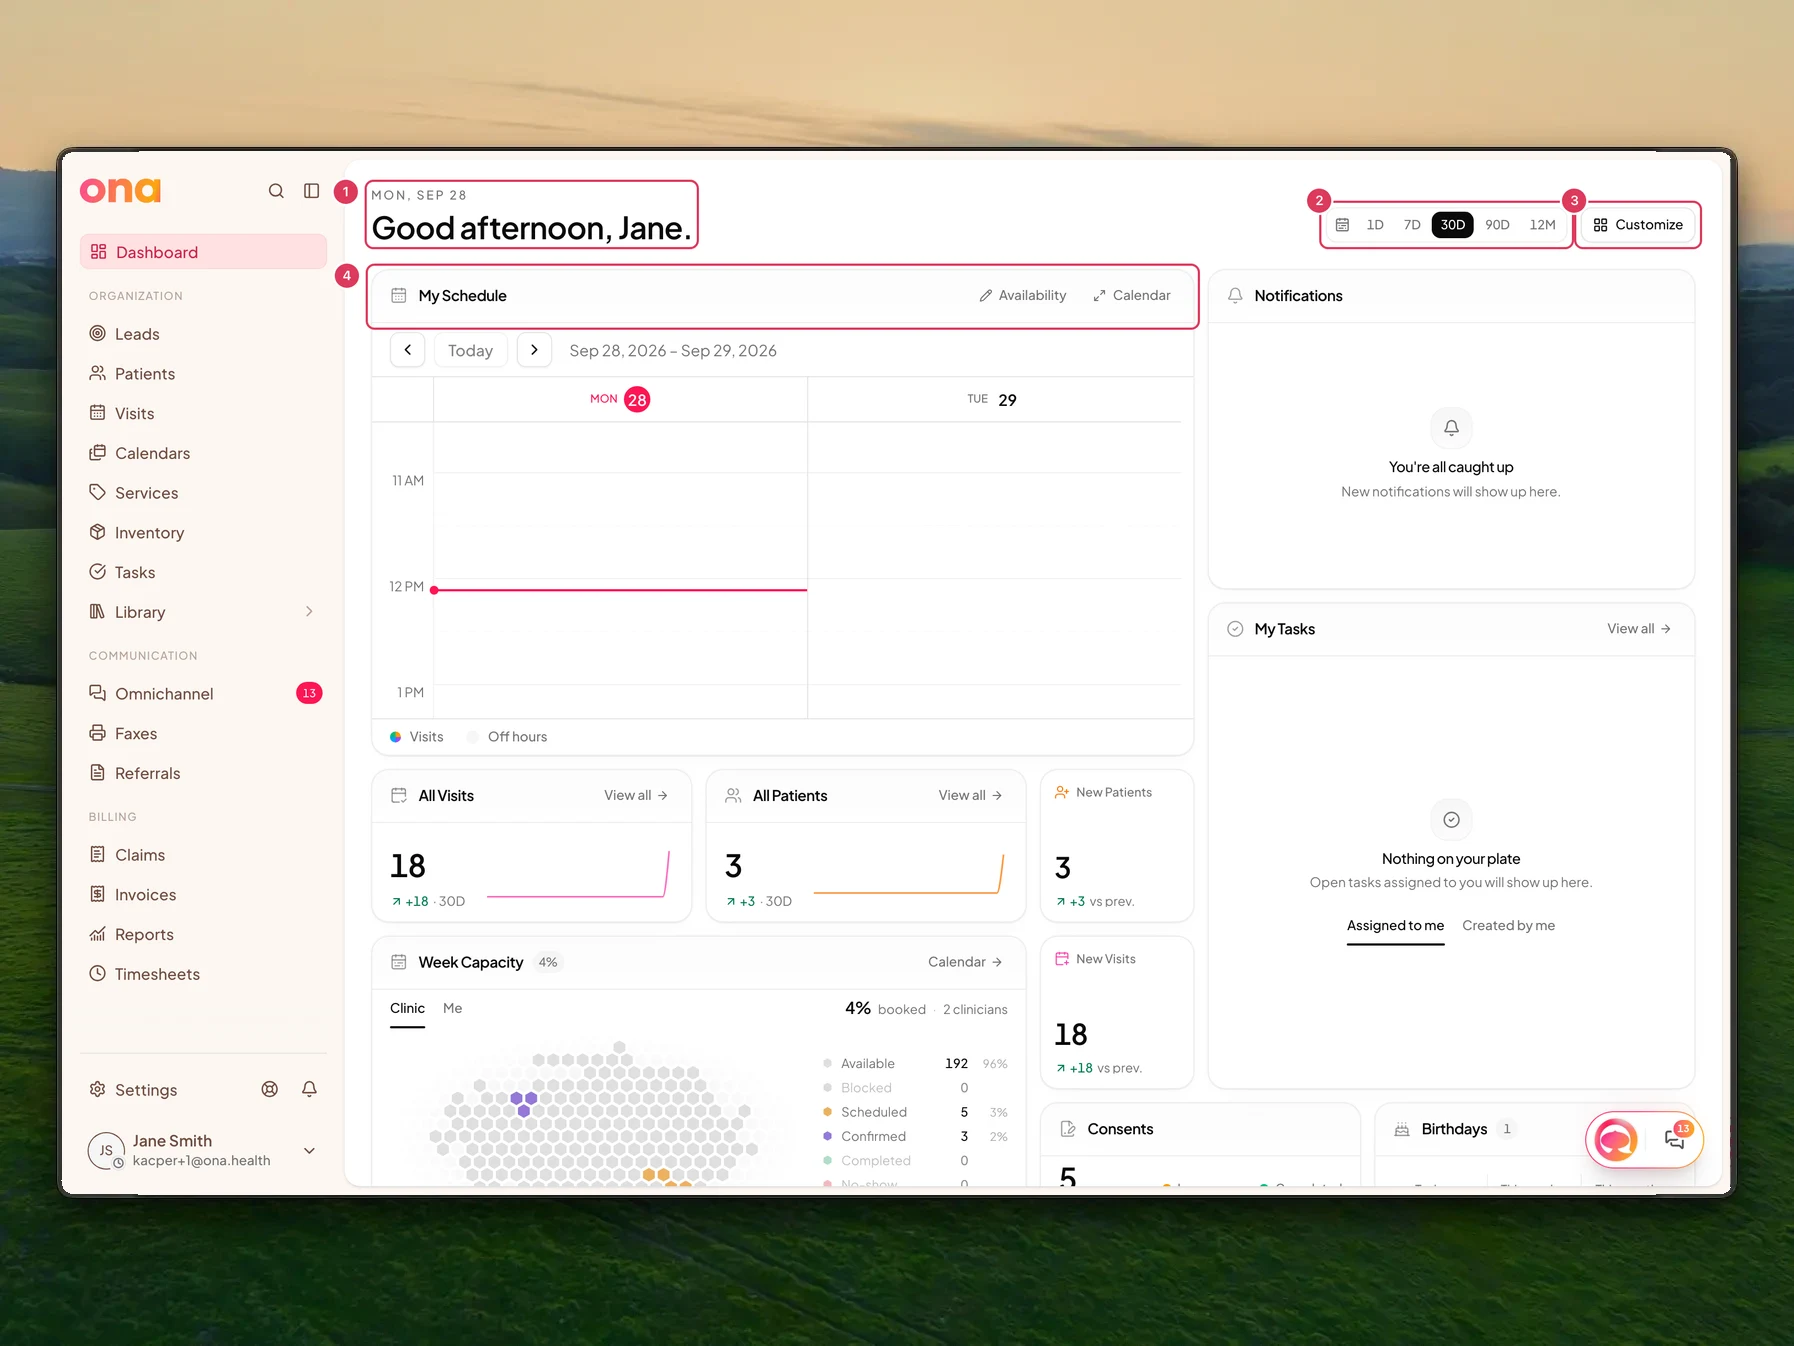Open the sidebar bell notifications icon
Screen dimensions: 1794x1346
(310, 1089)
